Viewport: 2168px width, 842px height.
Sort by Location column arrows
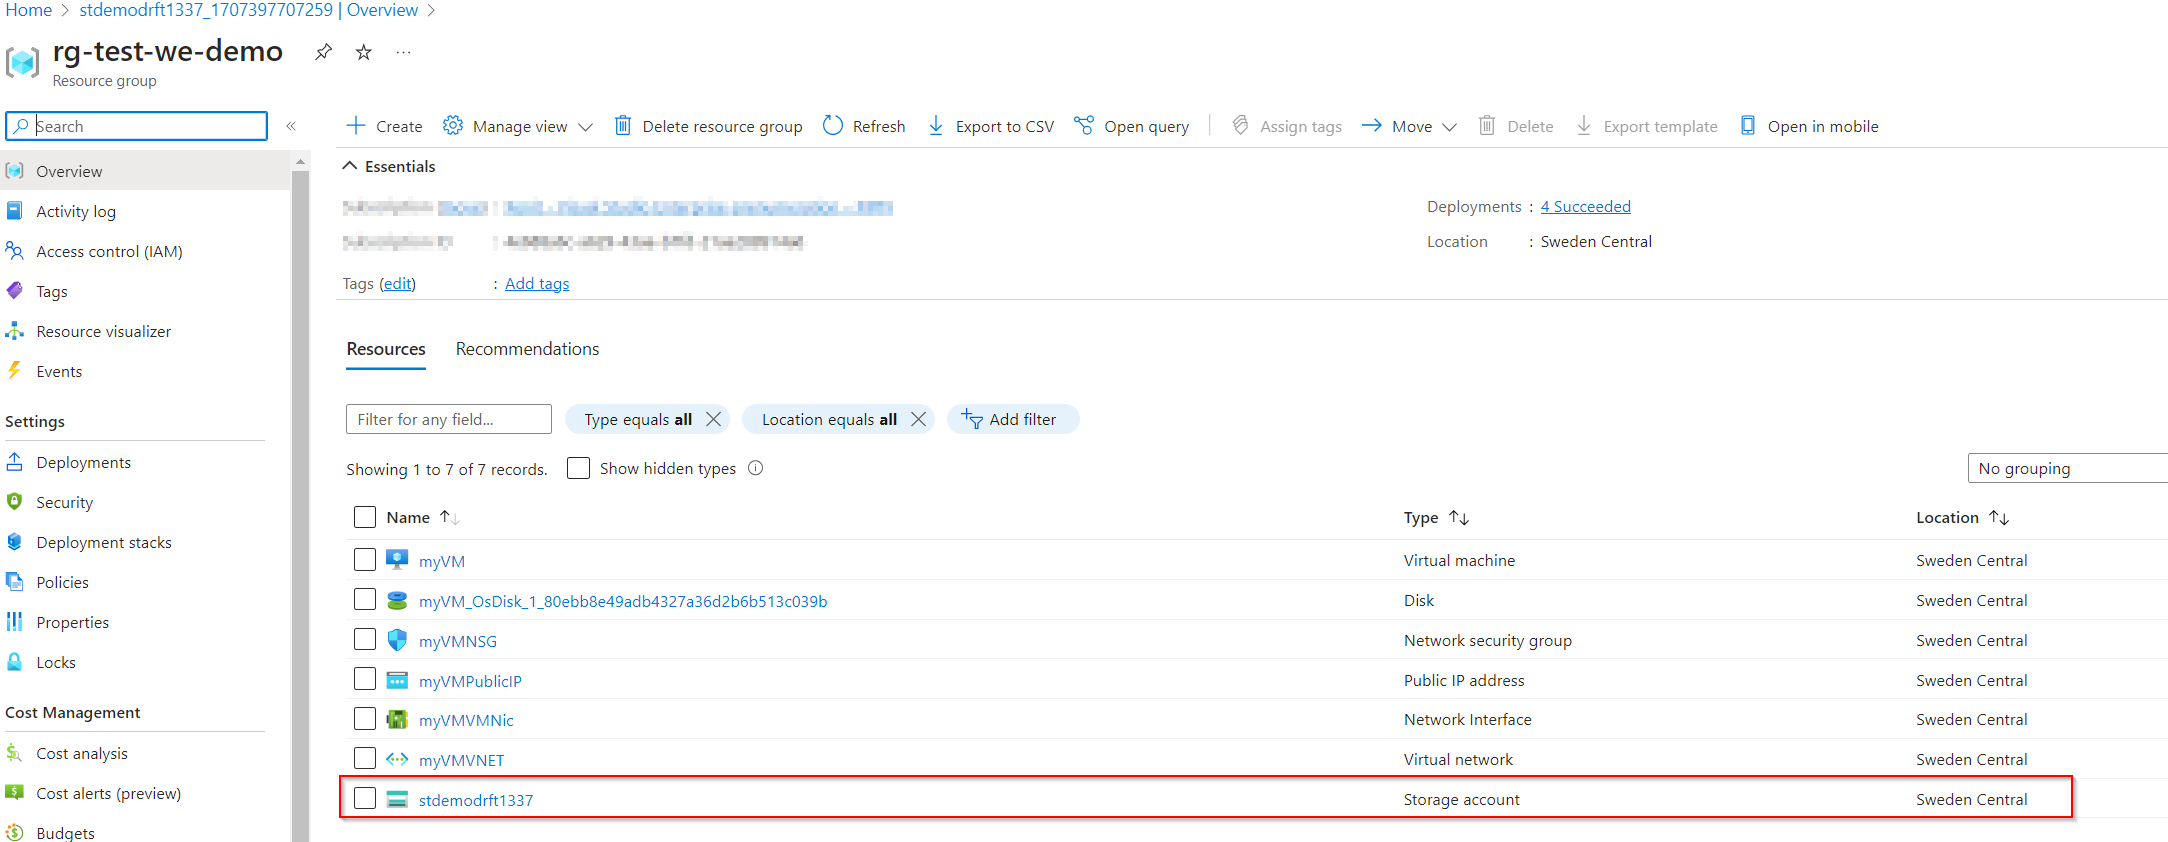point(1999,517)
